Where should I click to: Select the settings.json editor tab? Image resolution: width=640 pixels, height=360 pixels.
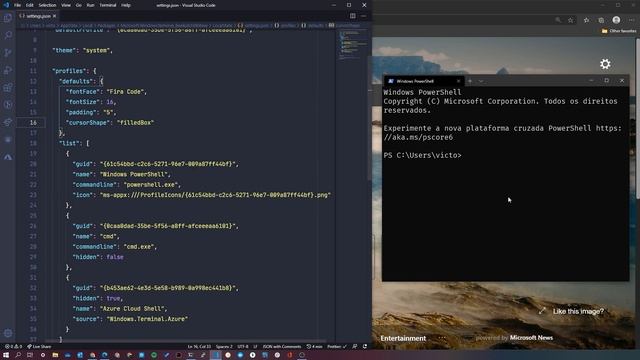tap(38, 16)
